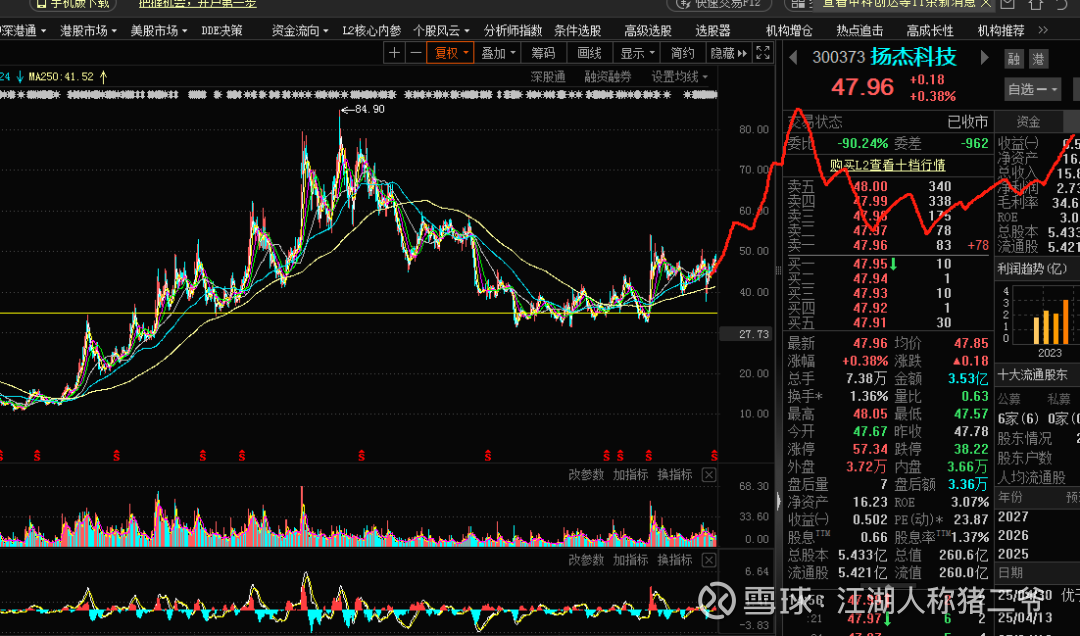1080x636 pixels.
Task: Click the + icon to zoom in chart
Action: [x=395, y=52]
